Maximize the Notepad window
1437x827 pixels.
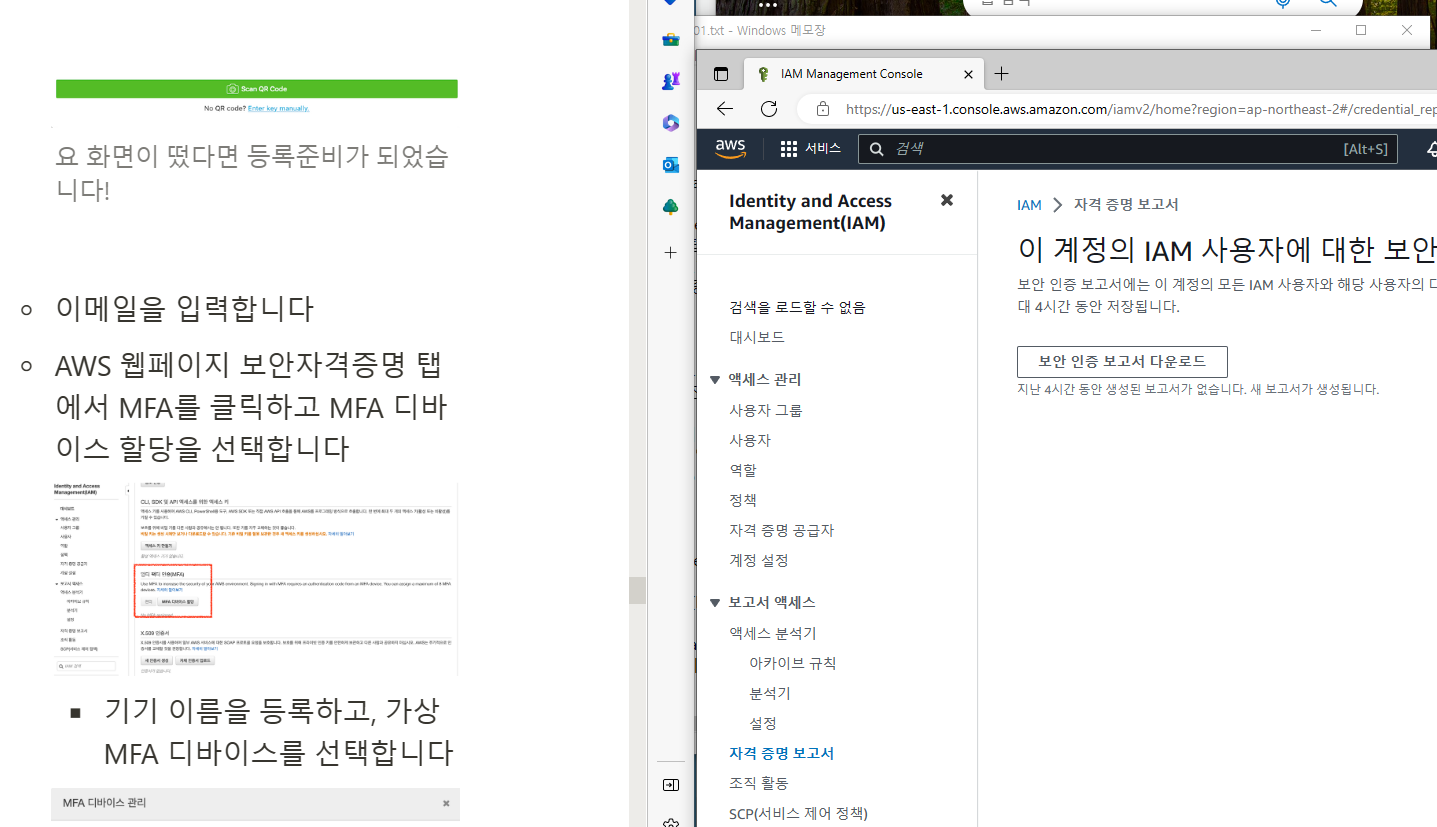pyautogui.click(x=1361, y=30)
